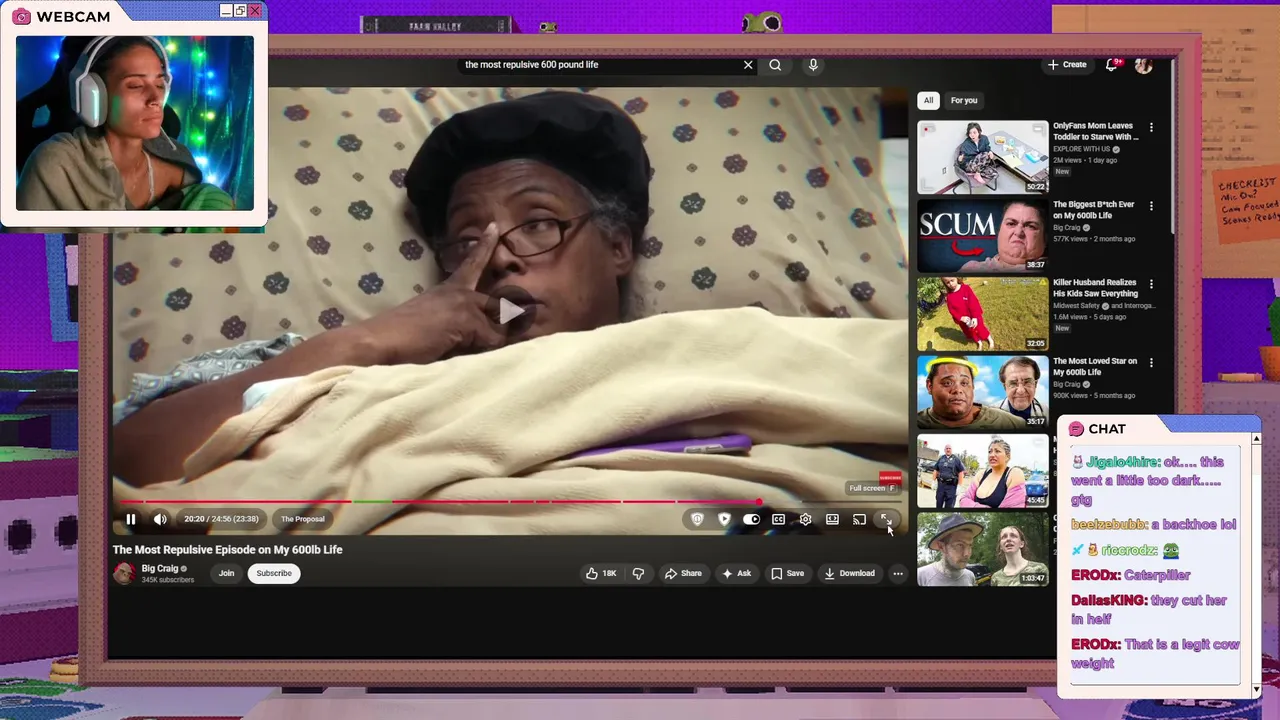Toggle closed captions CC button
Viewport: 1280px width, 720px height.
coord(778,519)
